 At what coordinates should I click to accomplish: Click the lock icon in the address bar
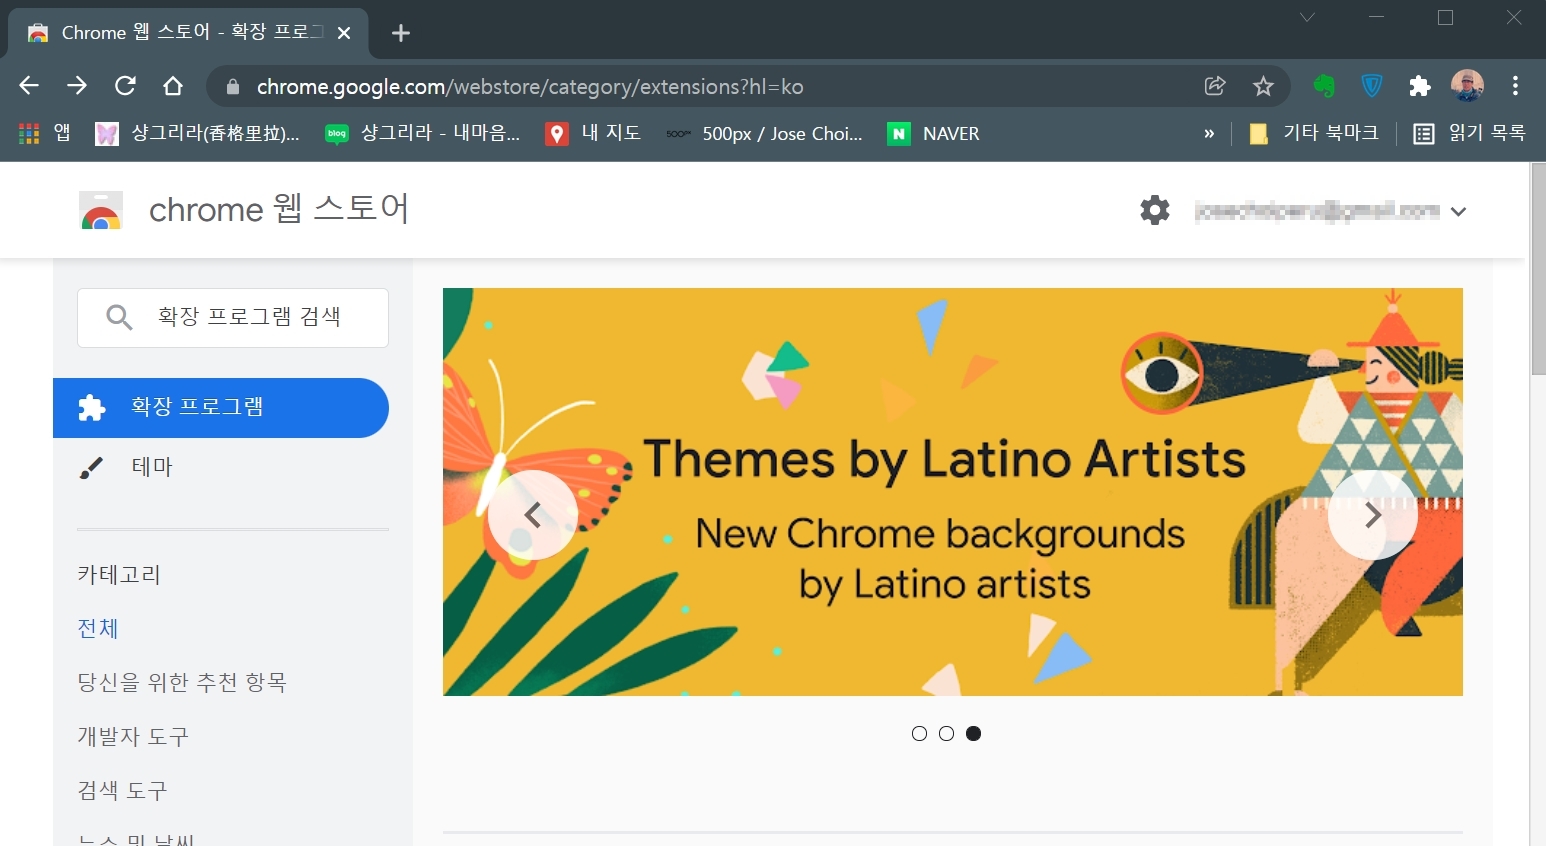[233, 87]
